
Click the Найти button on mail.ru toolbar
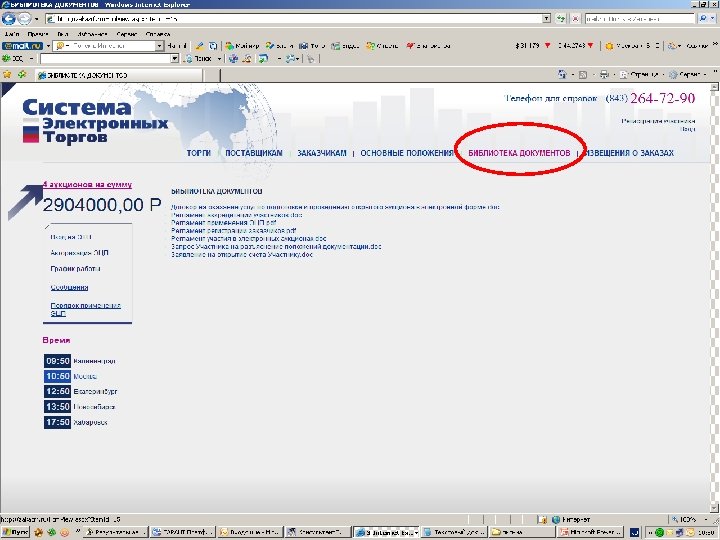pyautogui.click(x=177, y=46)
